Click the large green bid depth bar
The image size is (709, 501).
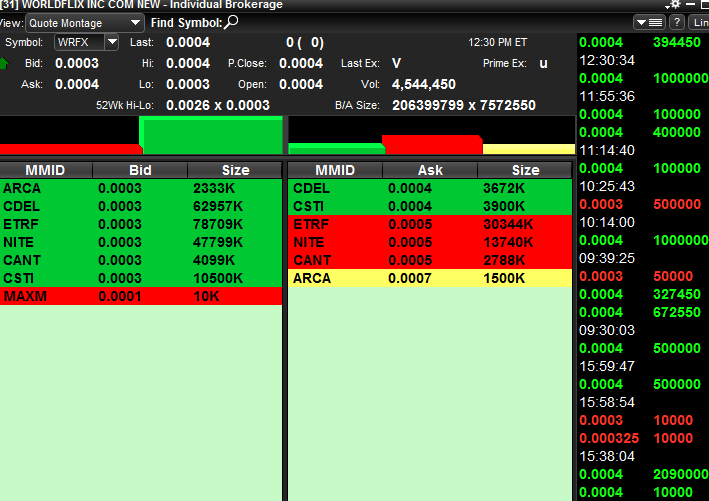211,135
